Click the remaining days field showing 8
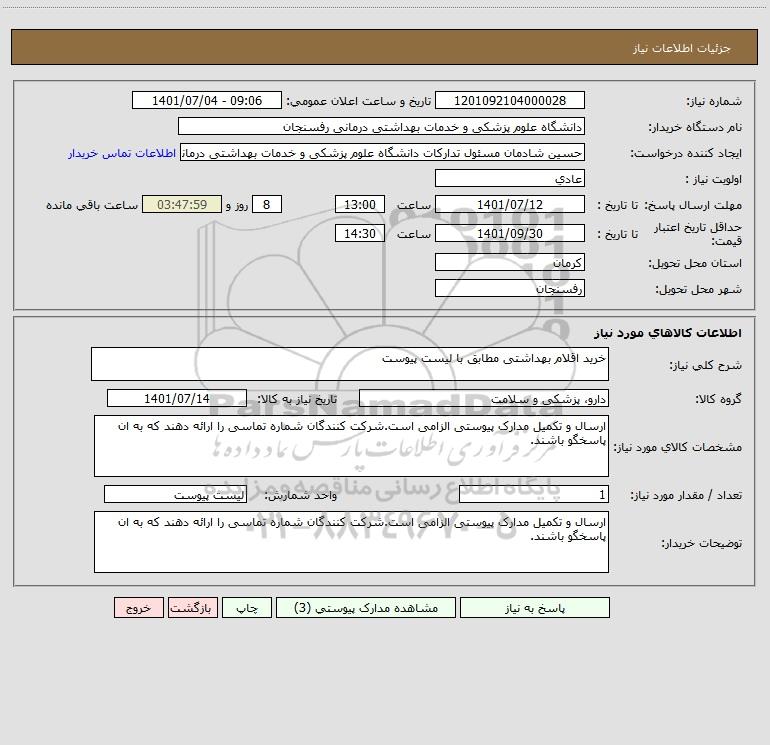The image size is (770, 745). click(x=267, y=204)
